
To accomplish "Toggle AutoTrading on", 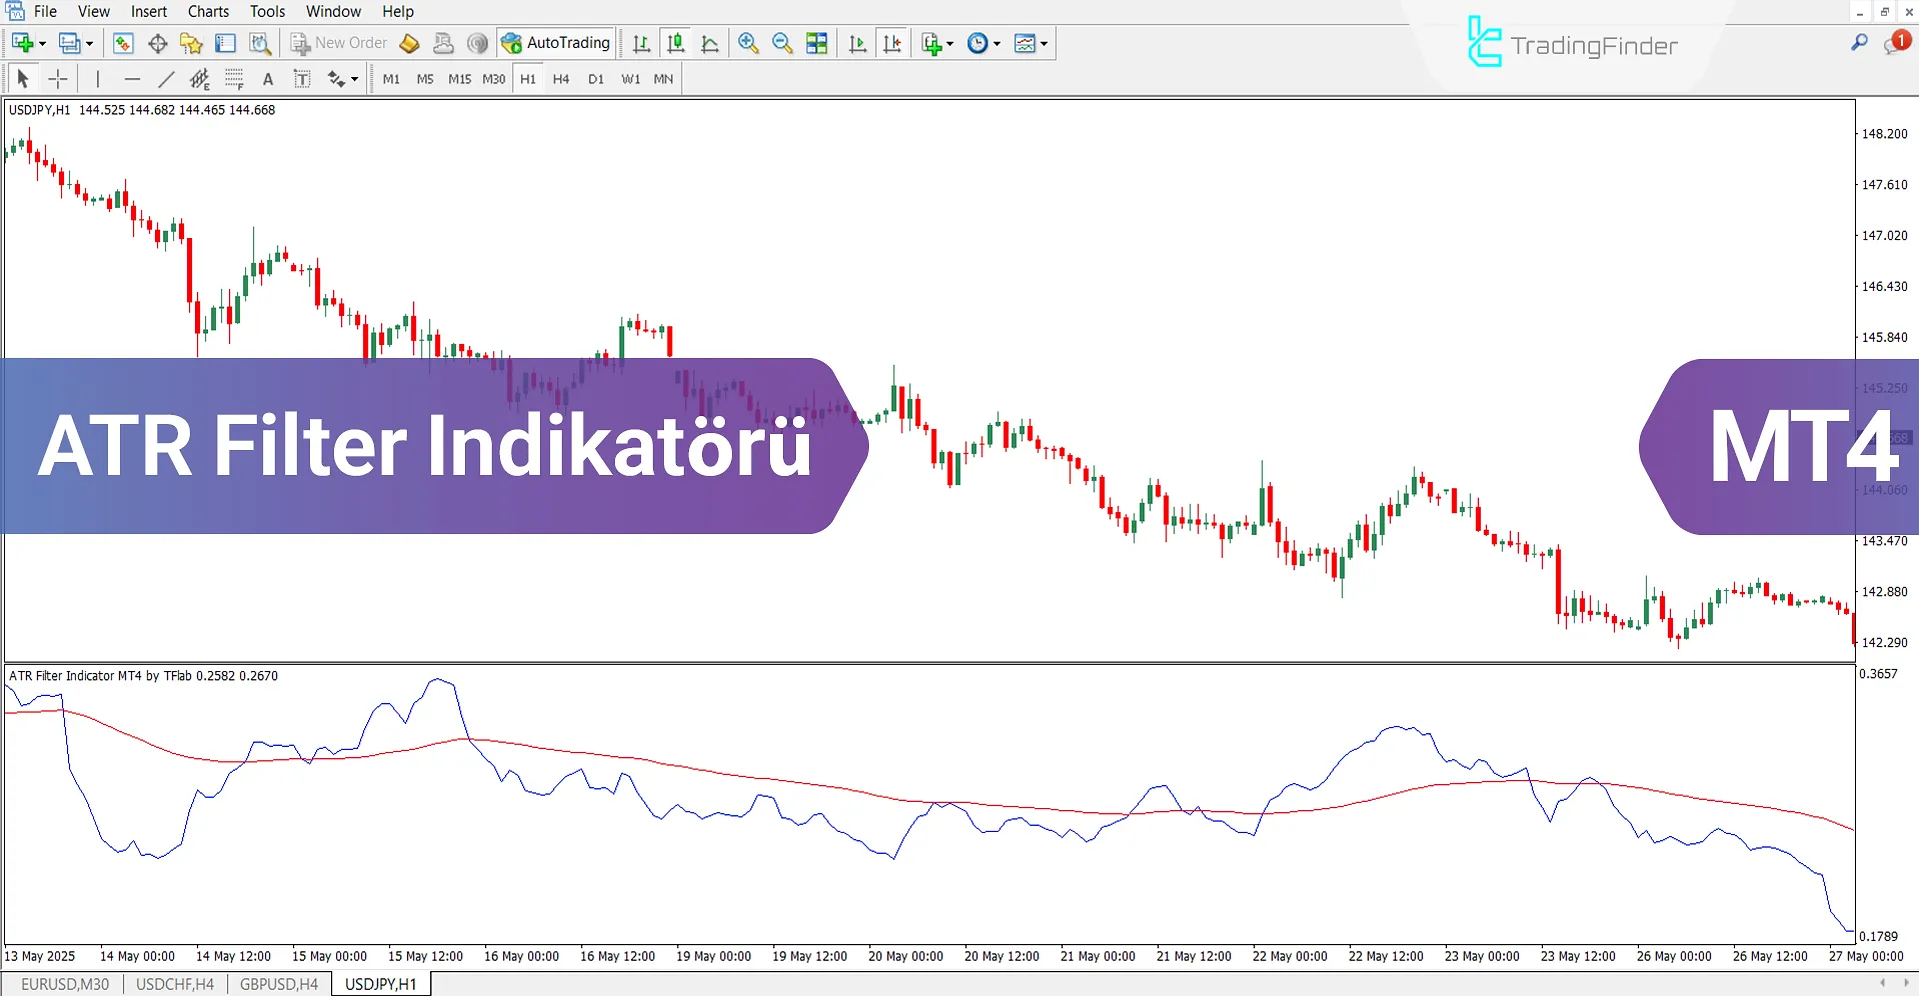I will [x=557, y=43].
